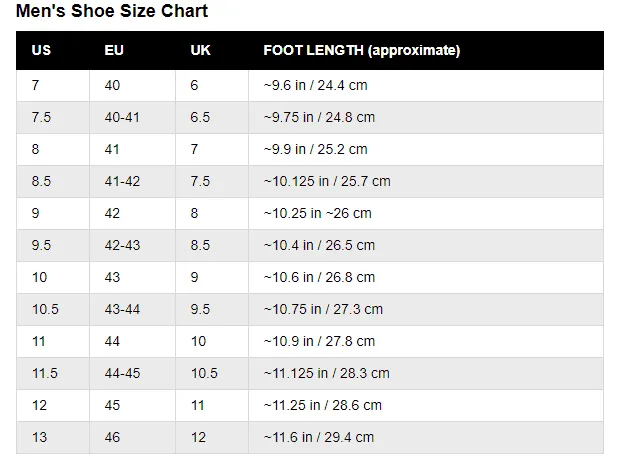The image size is (619, 463).
Task: Select the US size 9 cell
Action: pyautogui.click(x=36, y=213)
